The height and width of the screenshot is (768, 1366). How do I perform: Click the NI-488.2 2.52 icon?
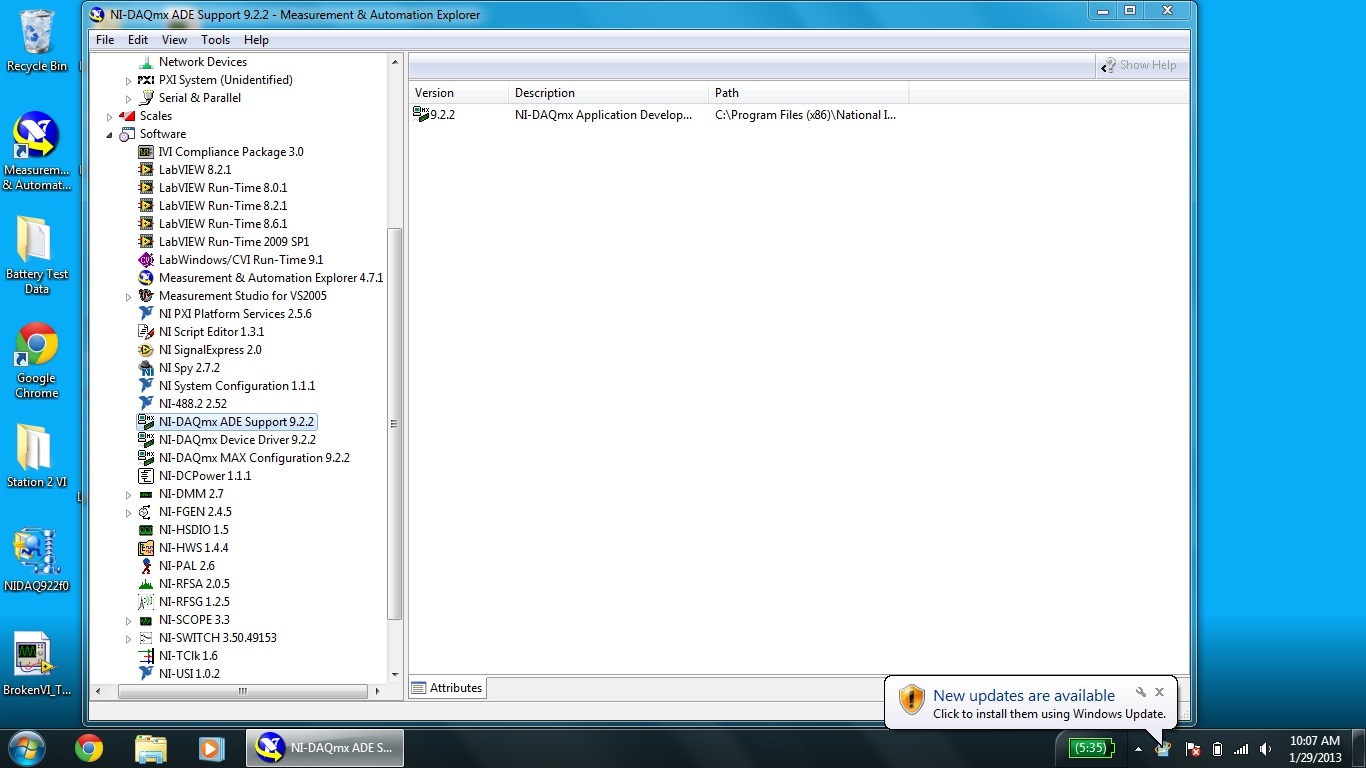point(146,404)
